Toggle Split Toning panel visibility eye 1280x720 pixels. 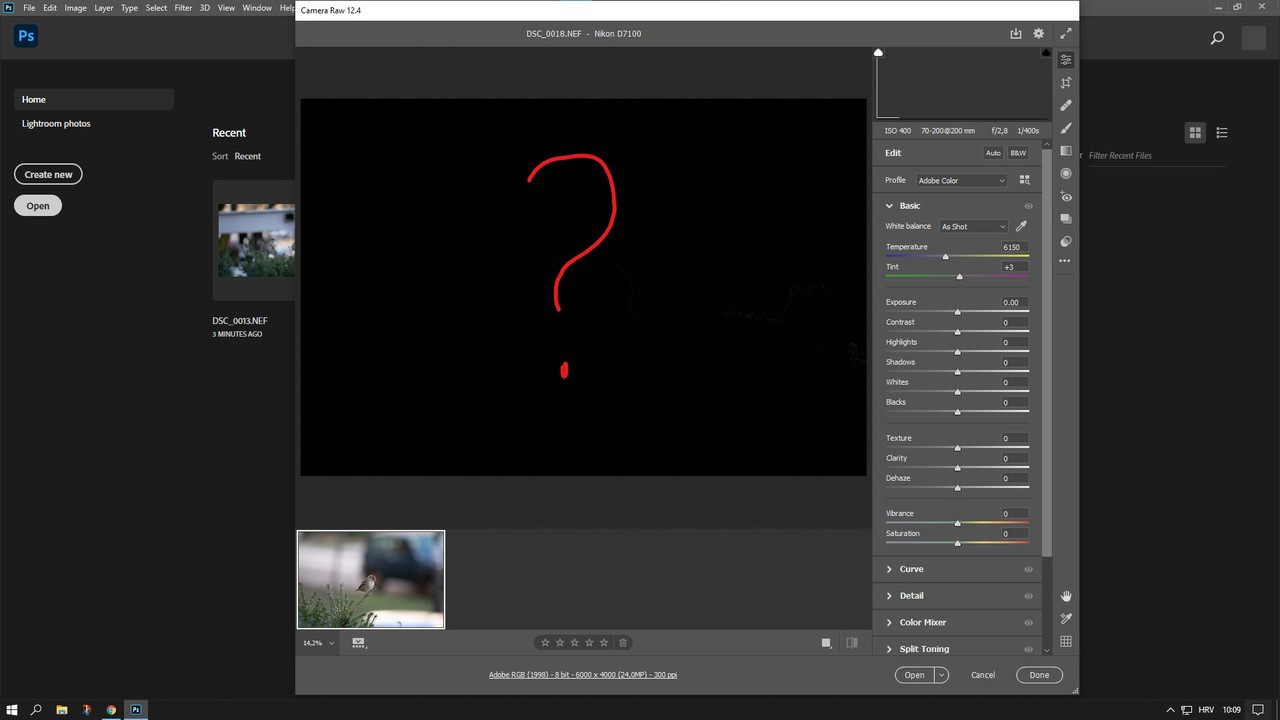(1028, 649)
